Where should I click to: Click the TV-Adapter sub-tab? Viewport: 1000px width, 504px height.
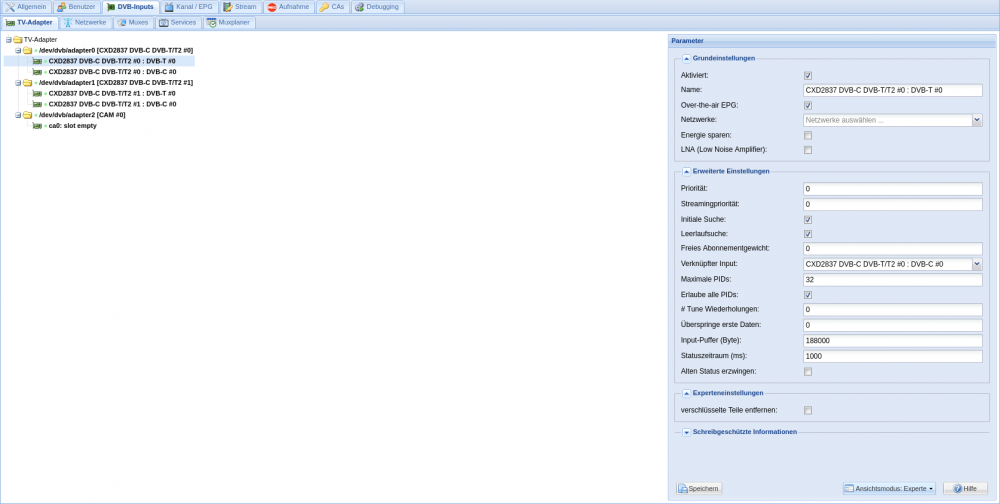tap(29, 22)
